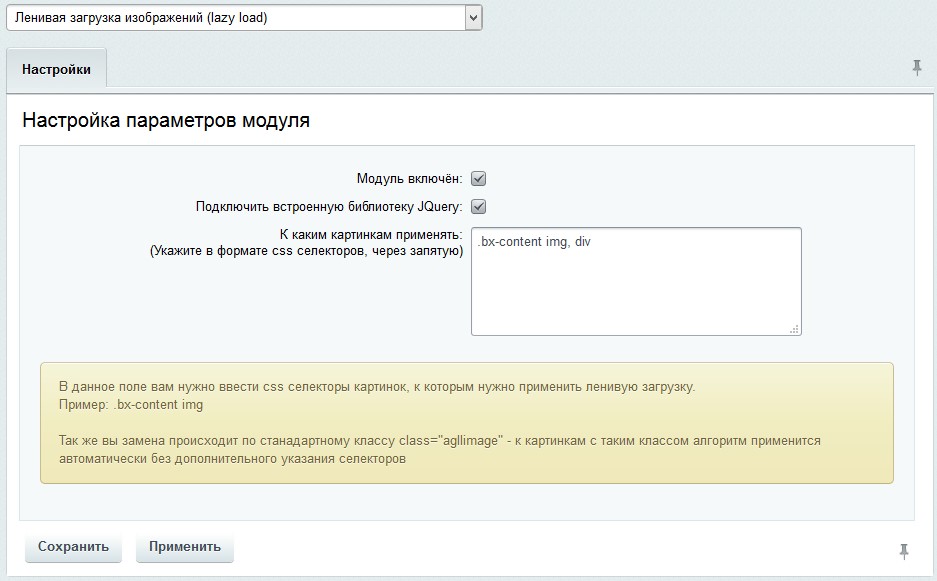The image size is (937, 581).
Task: Place cursor after ".bx-content img, div" text
Action: (x=592, y=242)
